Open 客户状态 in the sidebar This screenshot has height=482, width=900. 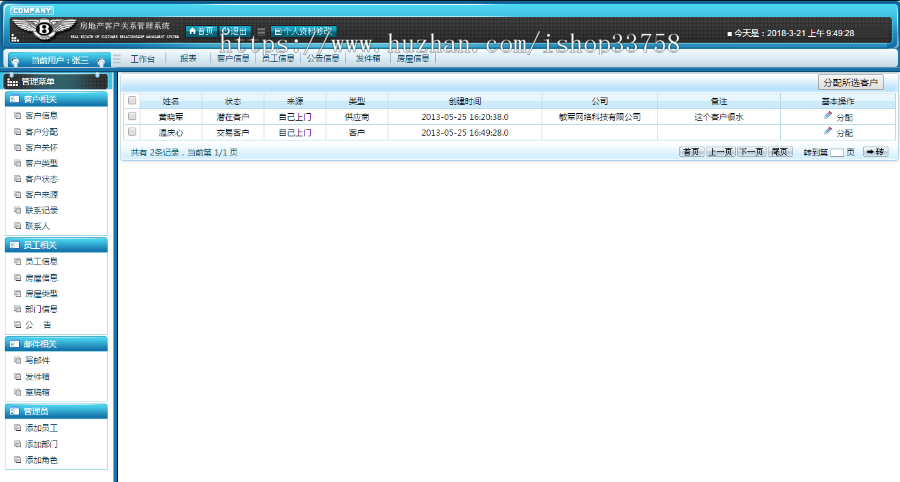click(41, 179)
